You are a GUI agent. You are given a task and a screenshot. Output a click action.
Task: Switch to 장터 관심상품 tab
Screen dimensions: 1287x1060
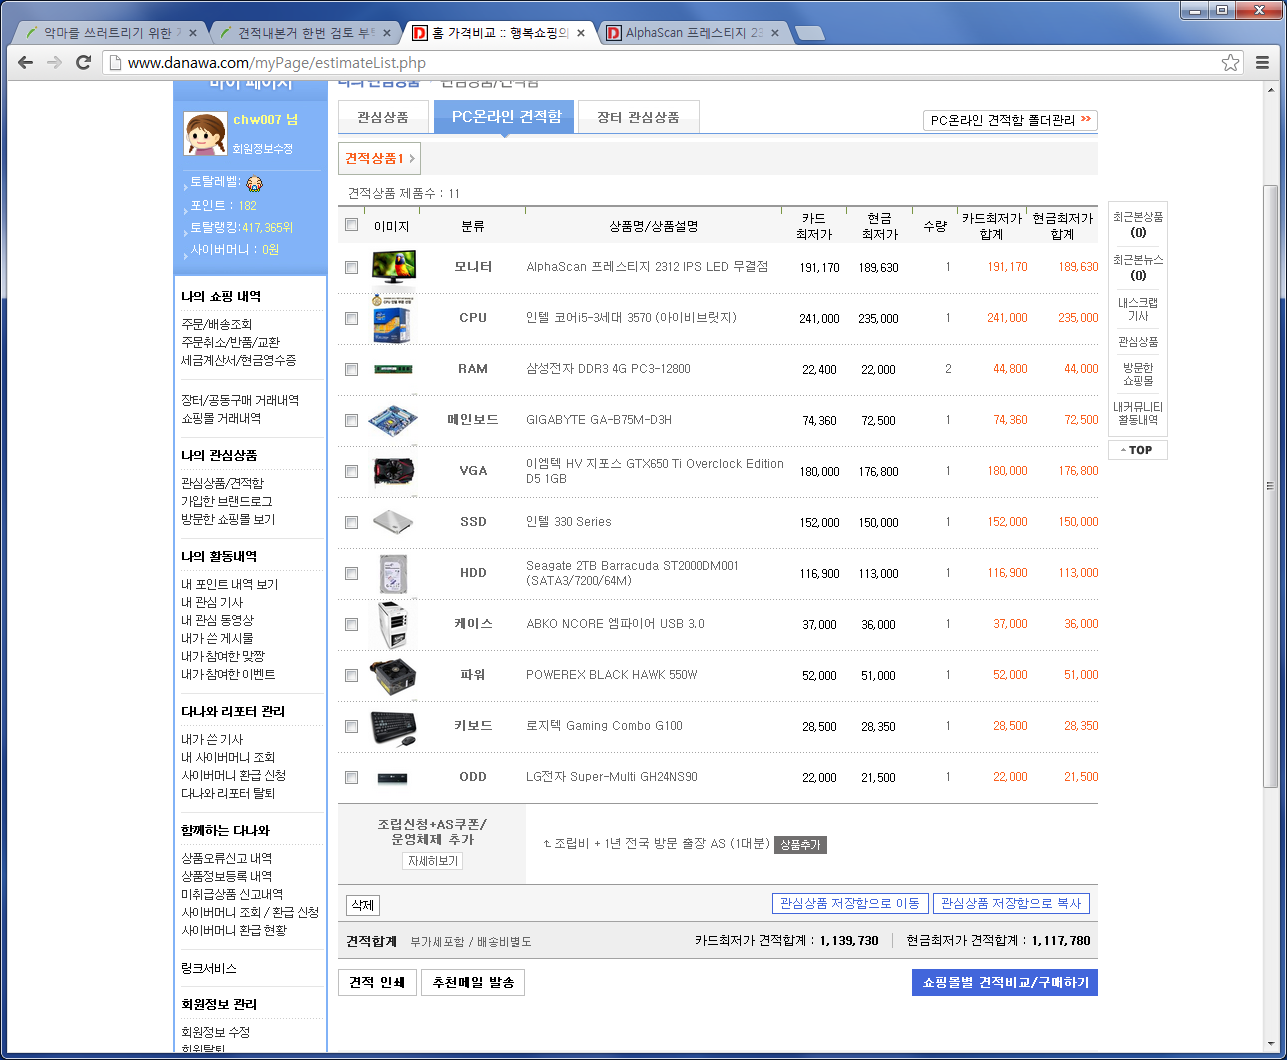[638, 117]
